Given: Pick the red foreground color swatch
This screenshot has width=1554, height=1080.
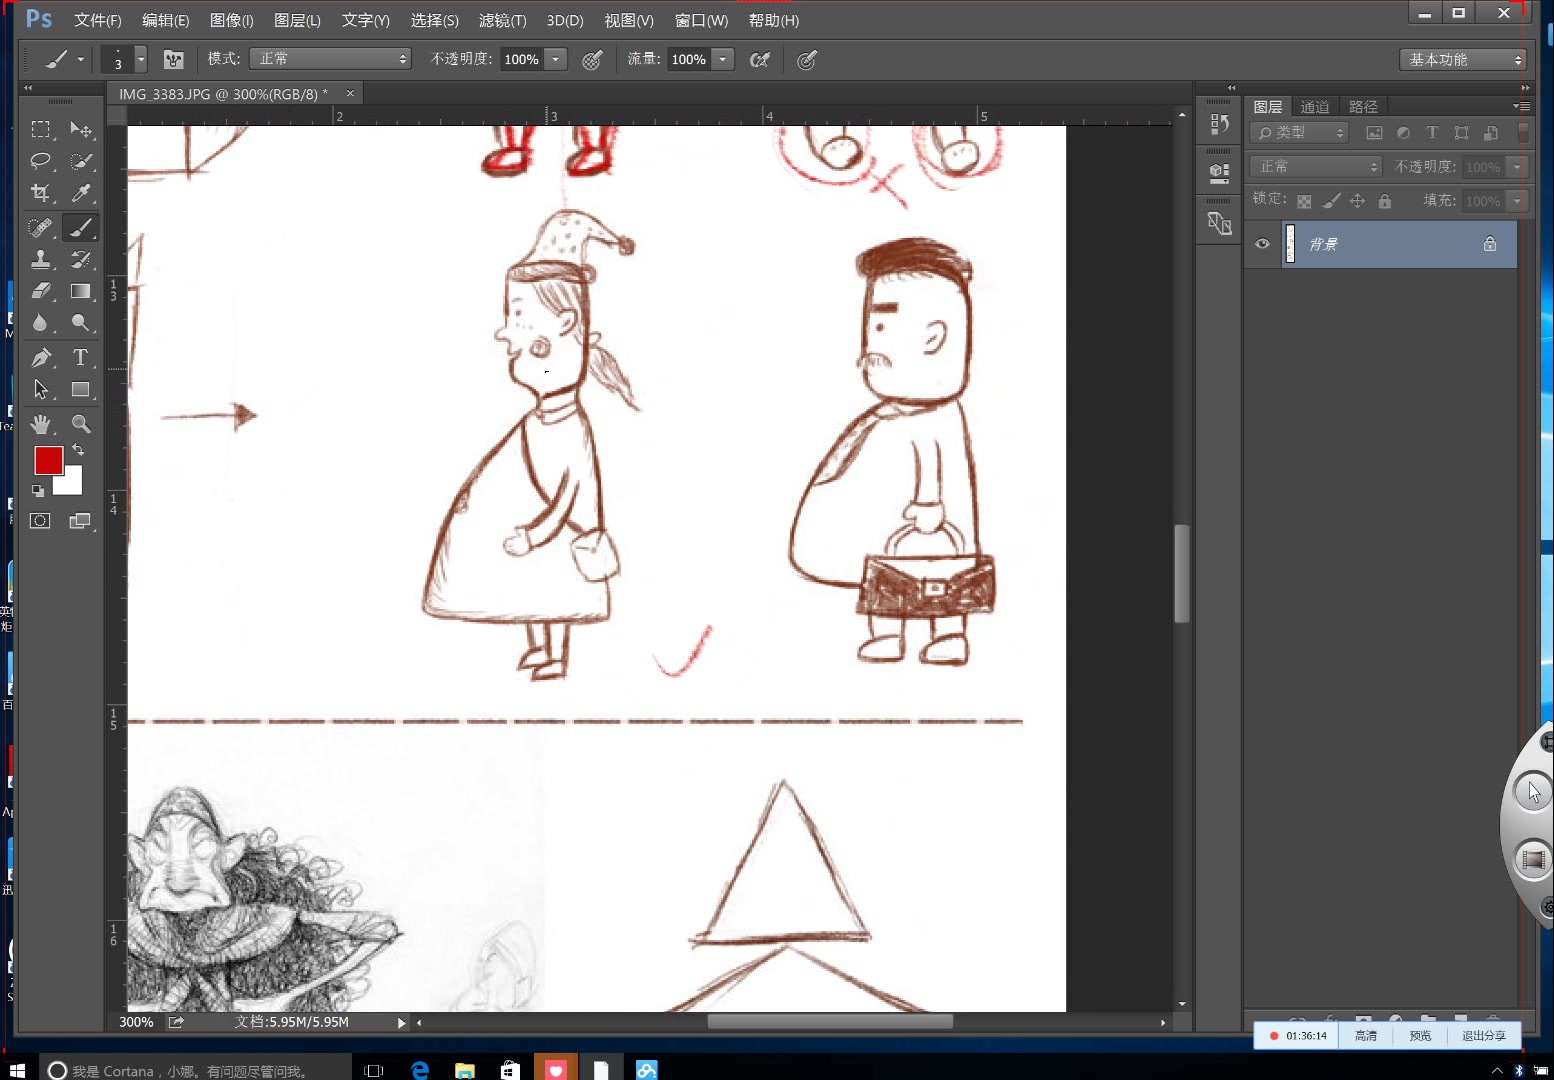Looking at the screenshot, I should [48, 459].
